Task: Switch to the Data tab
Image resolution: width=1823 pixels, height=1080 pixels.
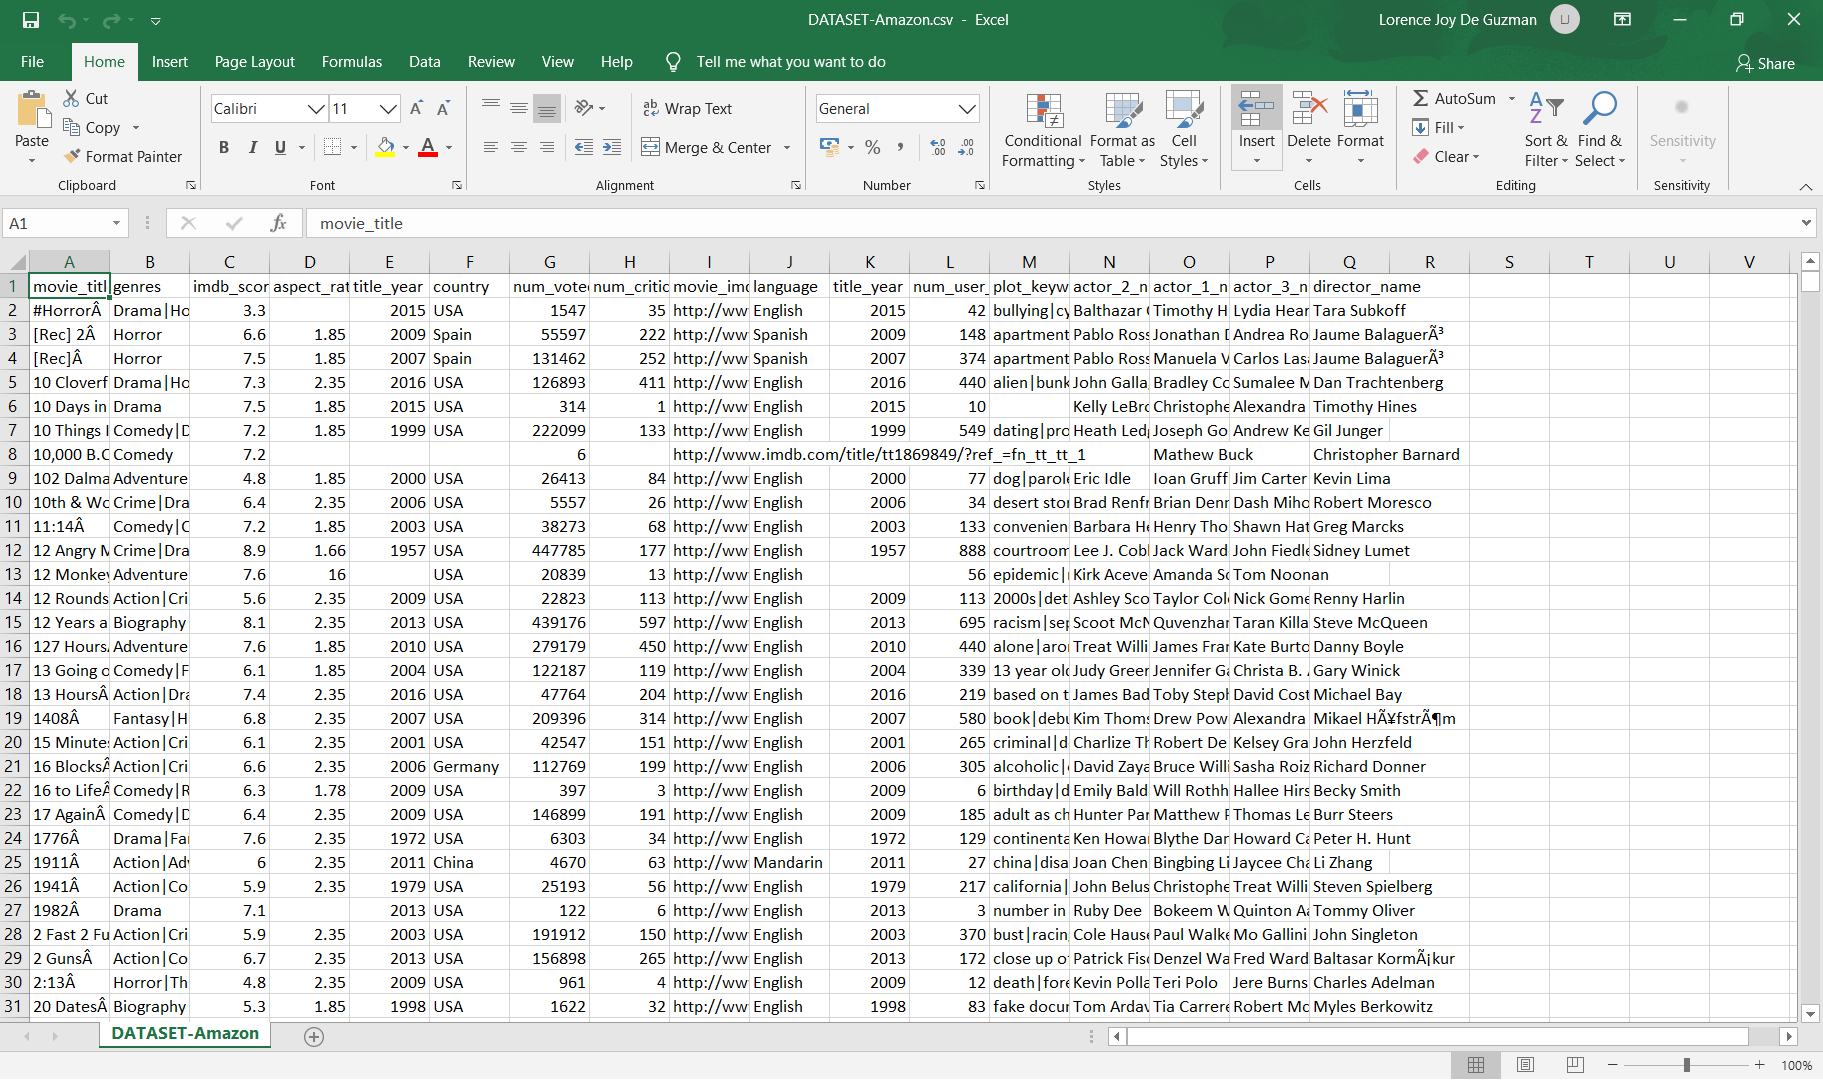Action: click(424, 62)
